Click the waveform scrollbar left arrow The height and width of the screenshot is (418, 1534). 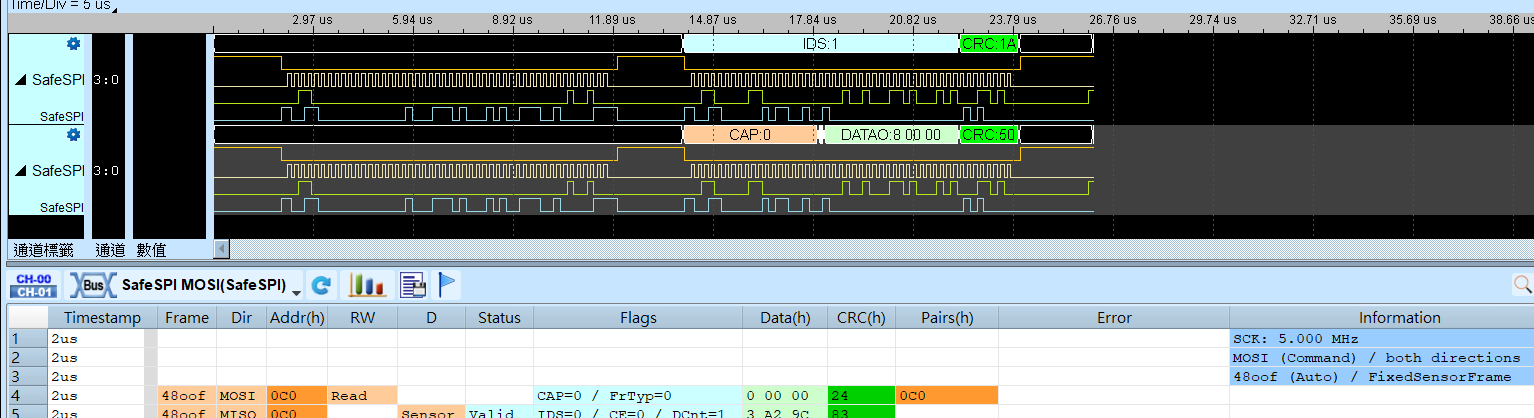(222, 249)
